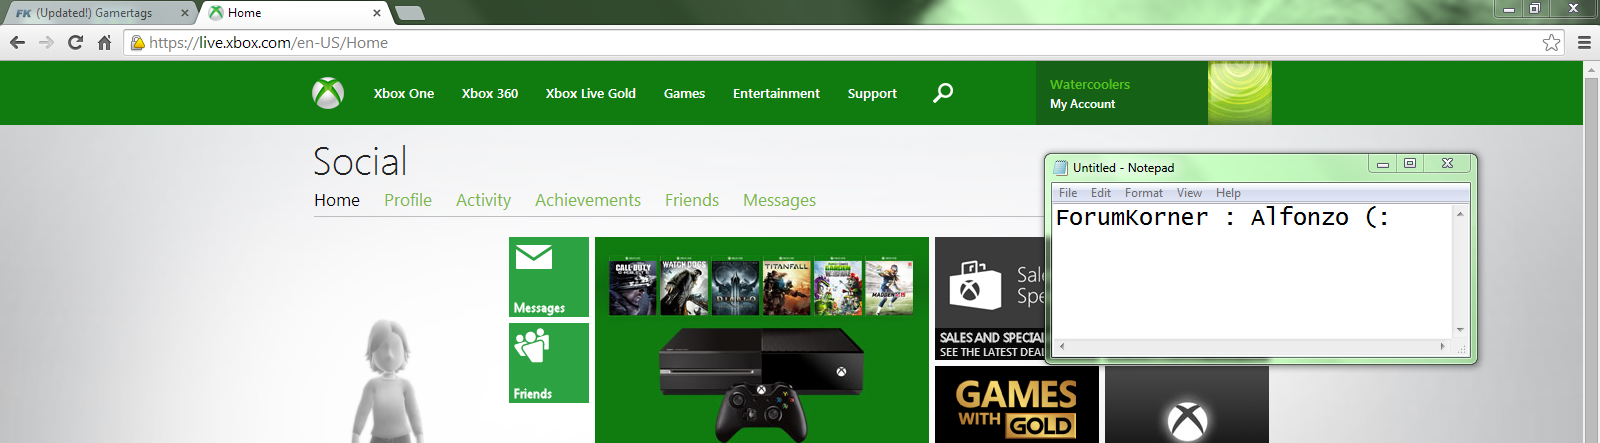This screenshot has height=443, width=1600.
Task: Open Chrome menu hamburger icon
Action: (x=1584, y=42)
